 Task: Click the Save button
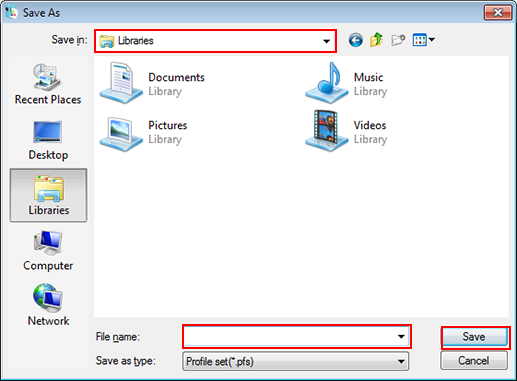coord(475,337)
